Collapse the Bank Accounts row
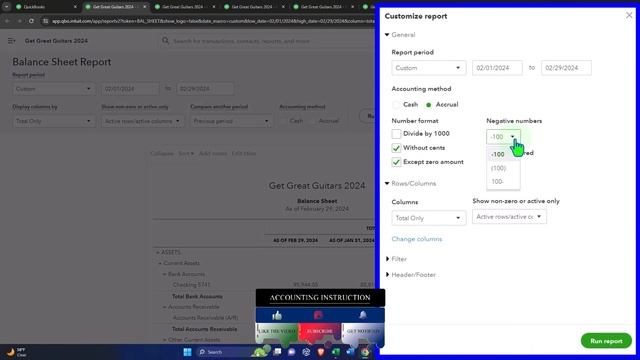640x360 pixels. coord(164,274)
